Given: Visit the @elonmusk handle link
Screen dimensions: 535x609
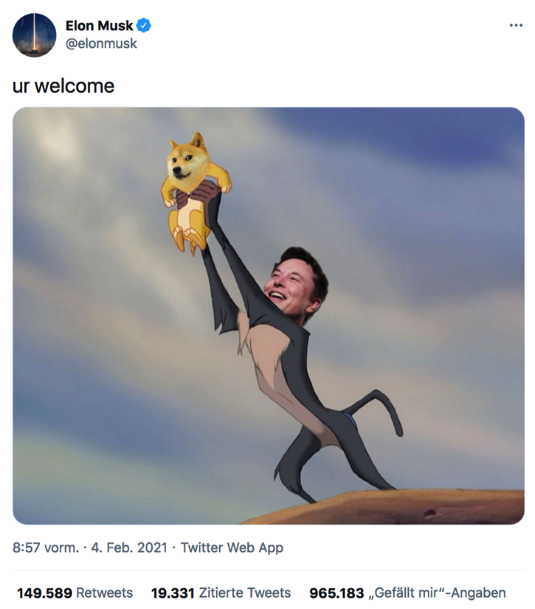Looking at the screenshot, I should pyautogui.click(x=101, y=44).
